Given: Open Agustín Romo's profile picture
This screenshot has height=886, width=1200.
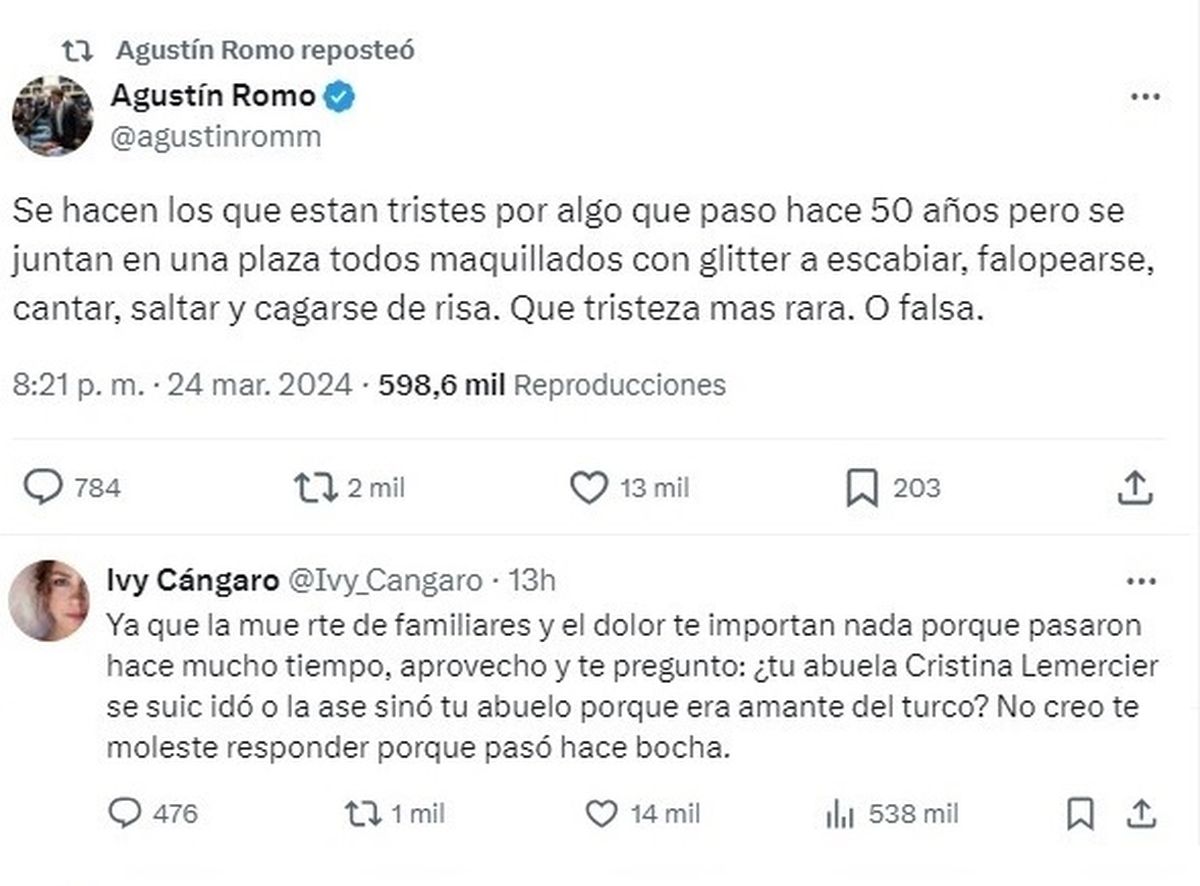Looking at the screenshot, I should (52, 116).
